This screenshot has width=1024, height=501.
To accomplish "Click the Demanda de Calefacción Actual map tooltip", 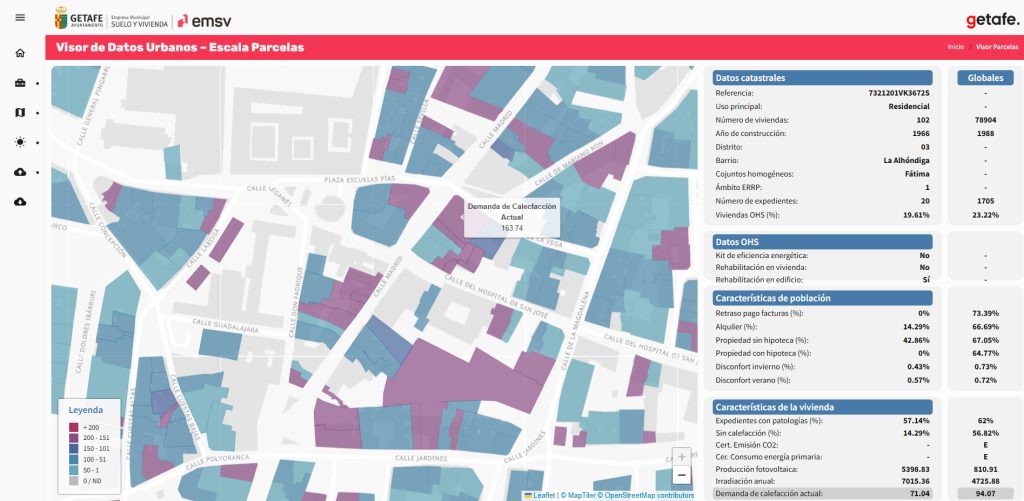I will [511, 215].
